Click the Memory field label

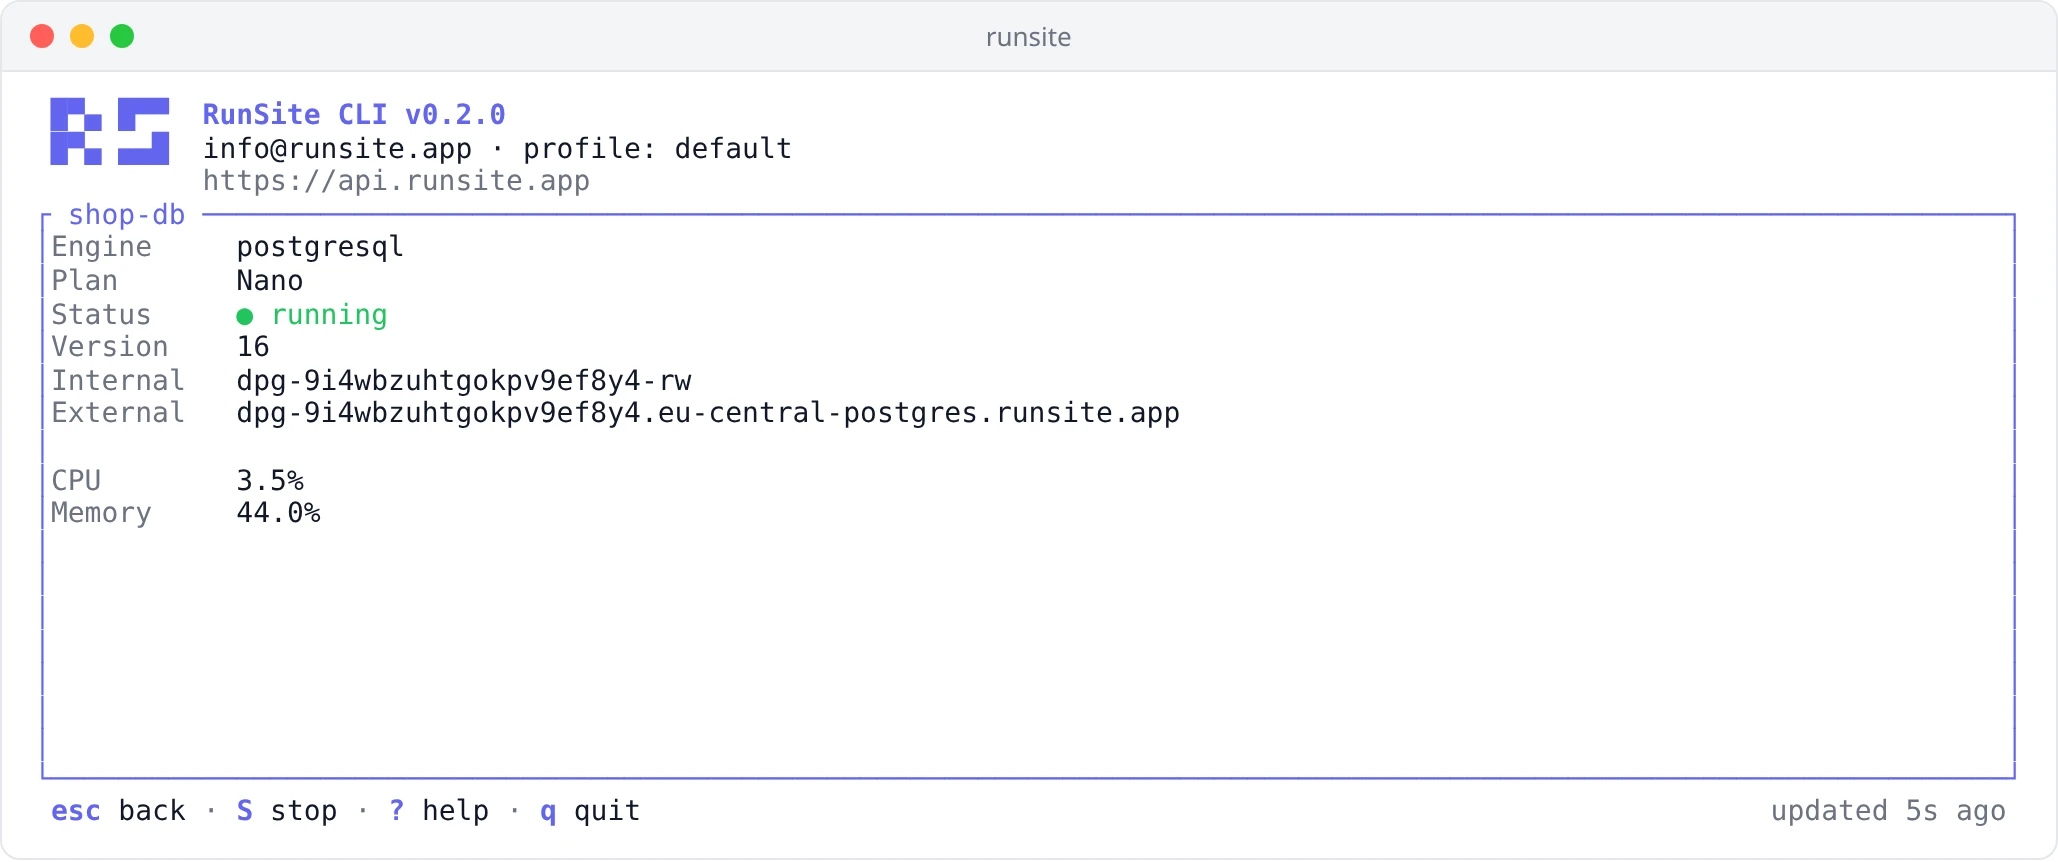[x=101, y=513]
